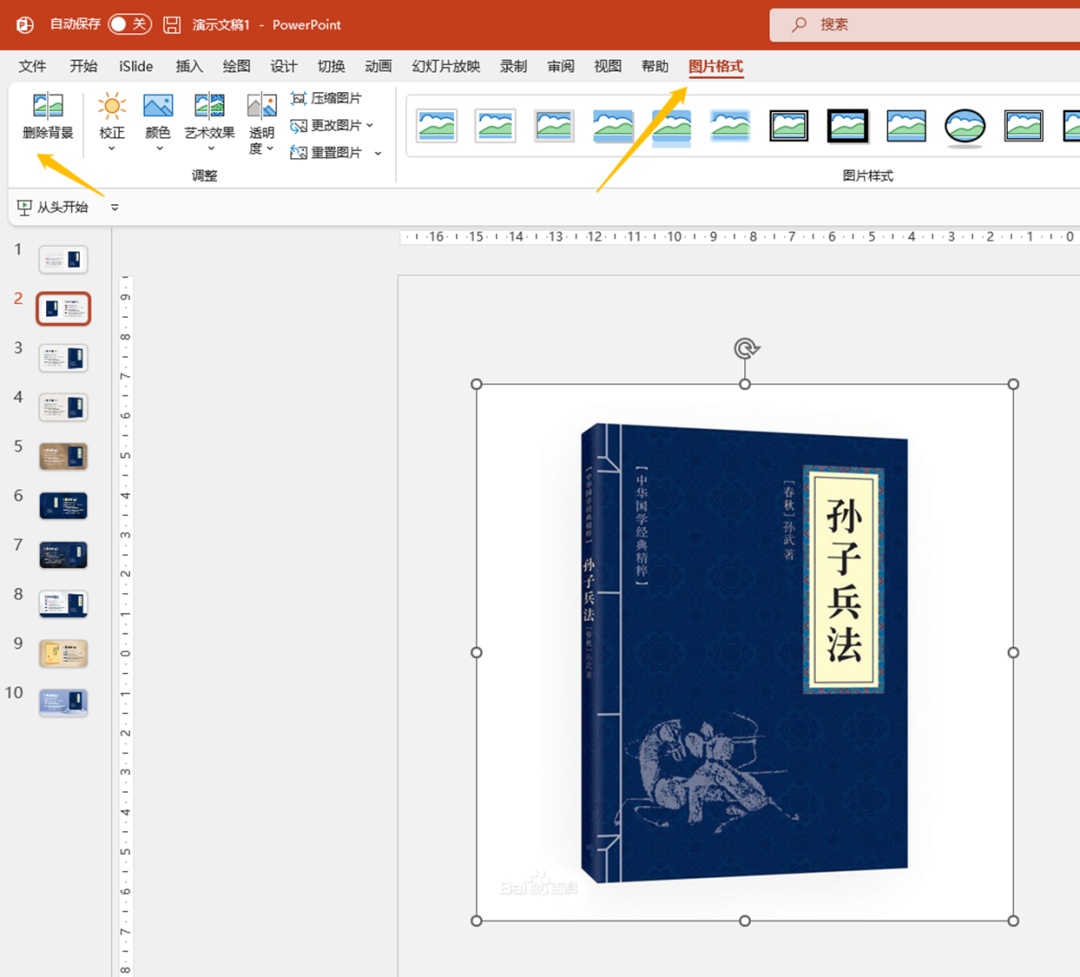Apply the first picture style thumbnail
Image resolution: width=1080 pixels, height=977 pixels.
pos(437,126)
